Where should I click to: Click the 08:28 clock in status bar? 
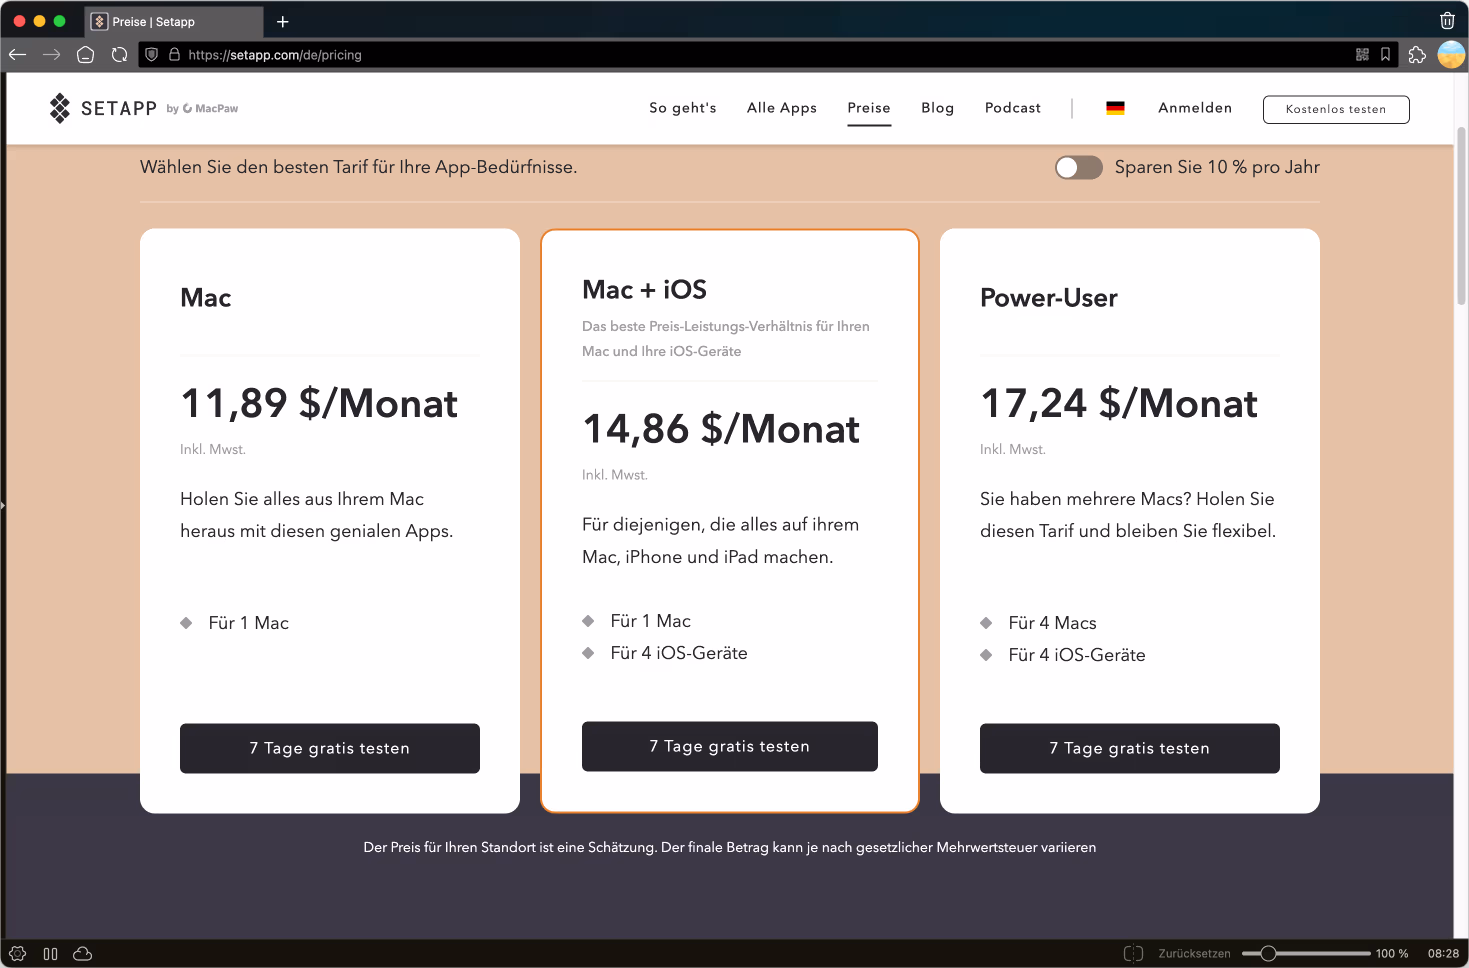coord(1443,954)
